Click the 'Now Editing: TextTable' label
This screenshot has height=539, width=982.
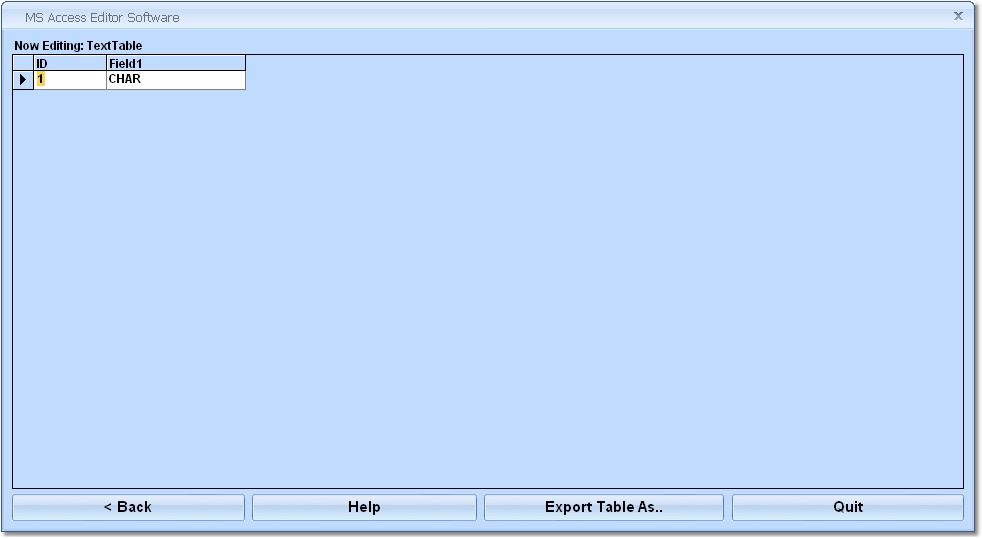(78, 46)
